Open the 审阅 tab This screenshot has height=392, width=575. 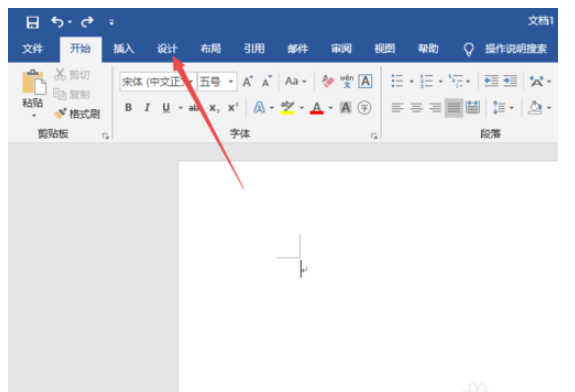341,48
